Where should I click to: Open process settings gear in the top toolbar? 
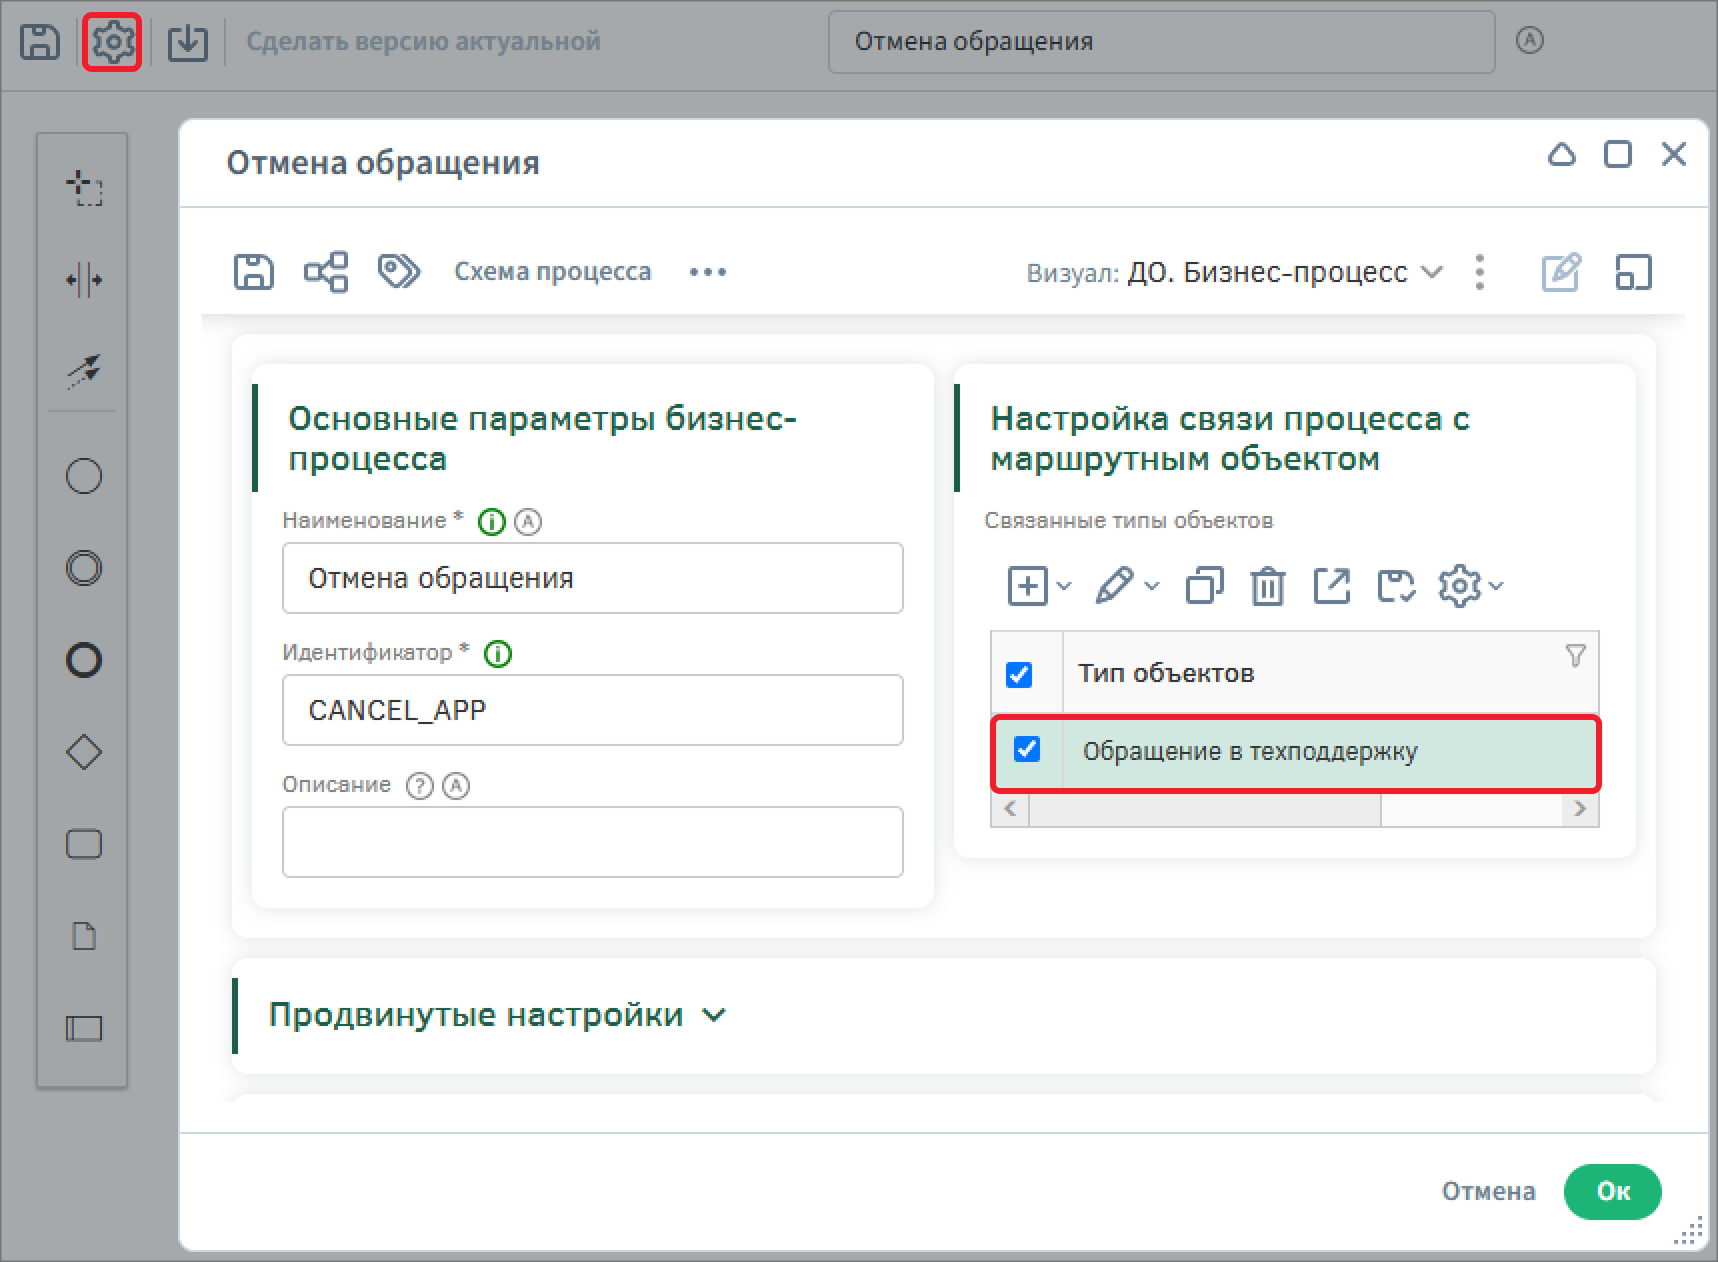tap(113, 42)
